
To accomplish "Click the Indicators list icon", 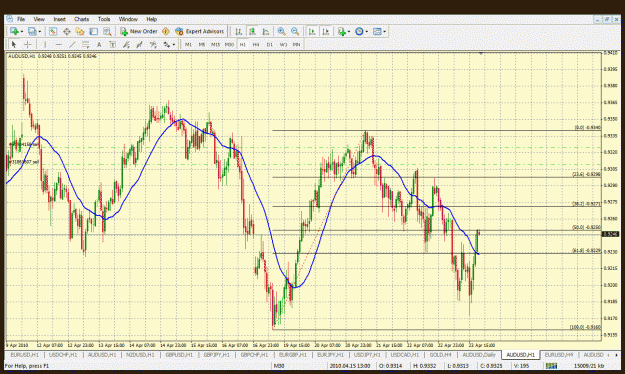I will point(342,31).
